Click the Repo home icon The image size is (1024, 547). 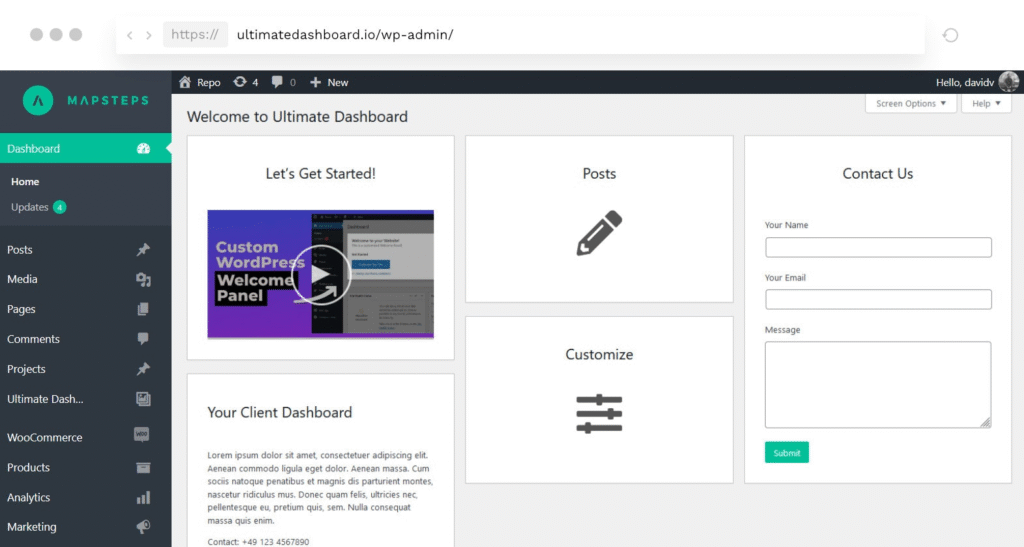185,82
